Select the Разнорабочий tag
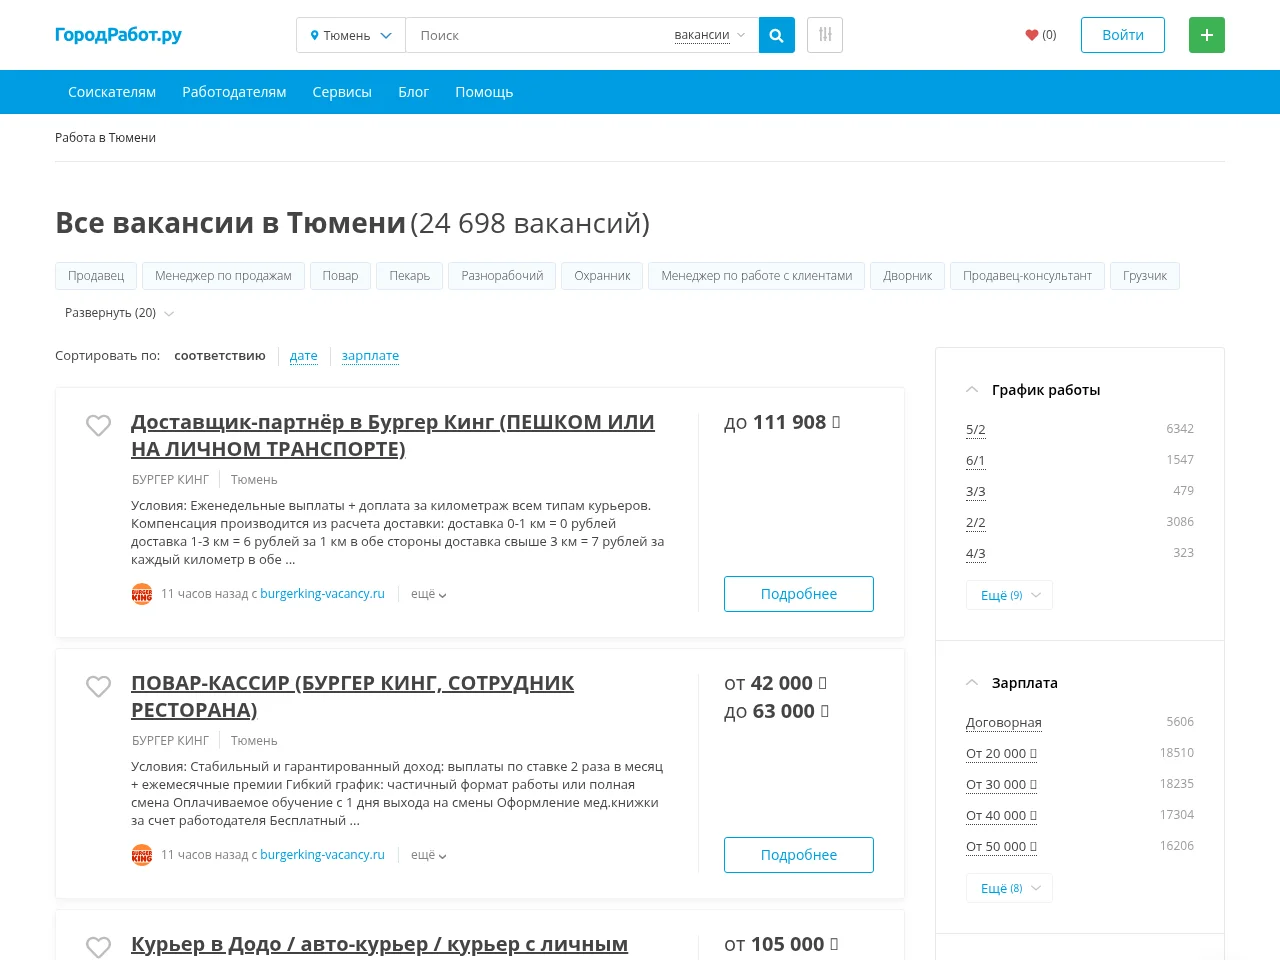Viewport: 1280px width, 960px height. 502,276
